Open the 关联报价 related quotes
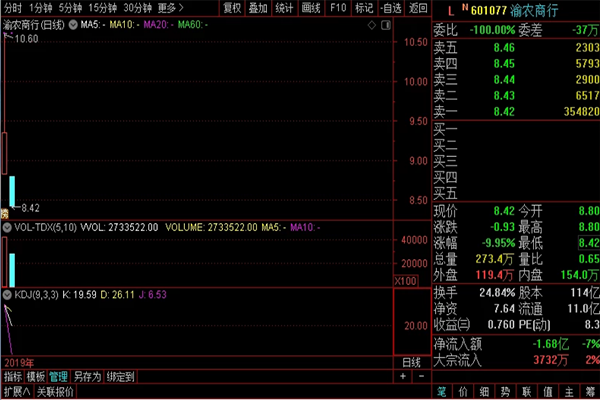The width and height of the screenshot is (600, 400). (x=55, y=392)
